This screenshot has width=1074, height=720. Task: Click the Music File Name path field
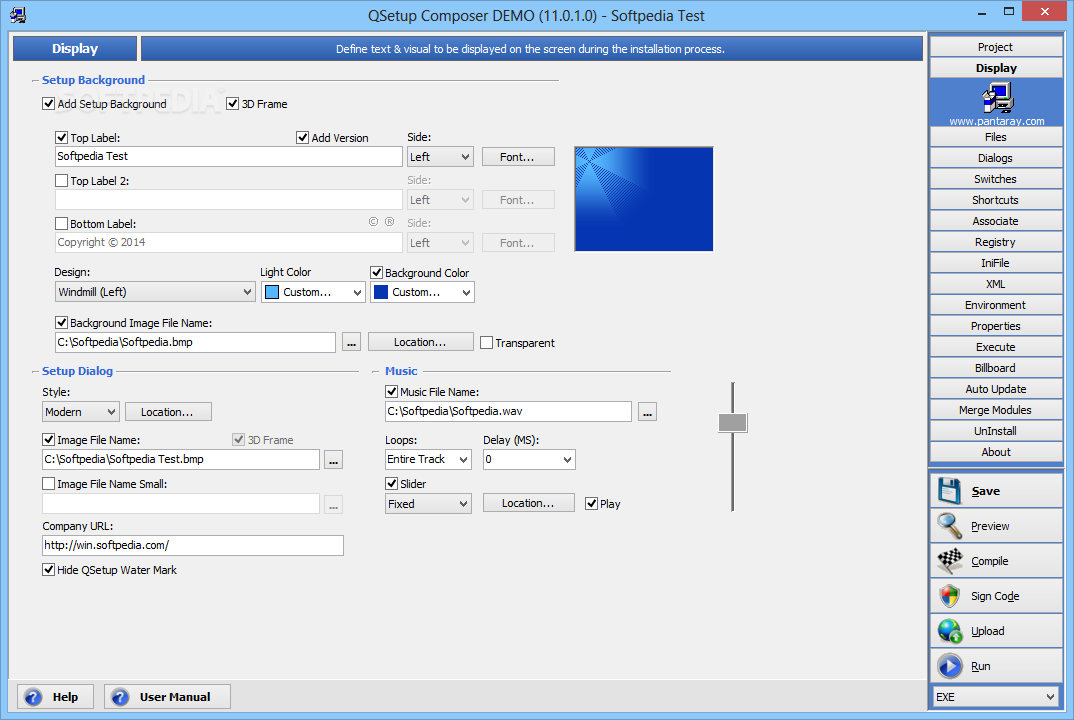(508, 411)
